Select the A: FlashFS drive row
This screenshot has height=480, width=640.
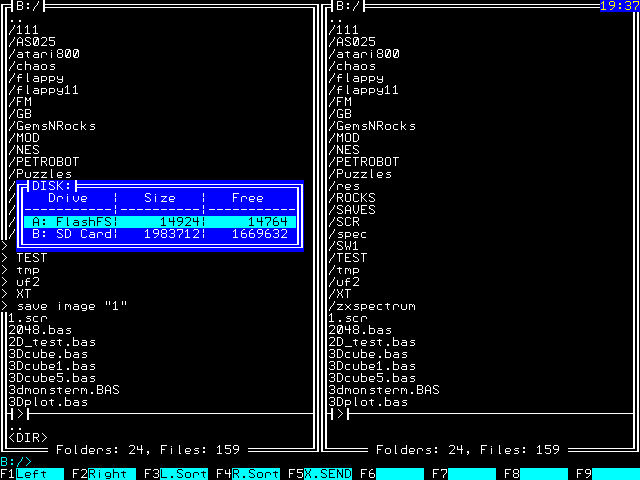pos(160,222)
